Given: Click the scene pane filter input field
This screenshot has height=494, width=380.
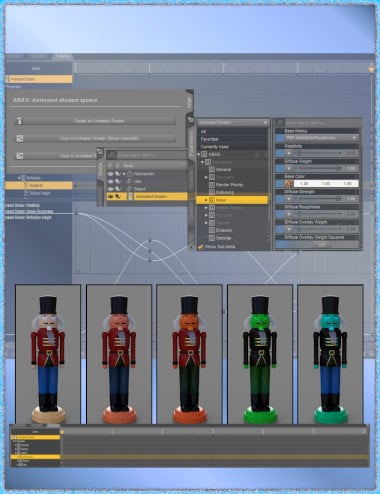Looking at the screenshot, I should click(152, 155).
